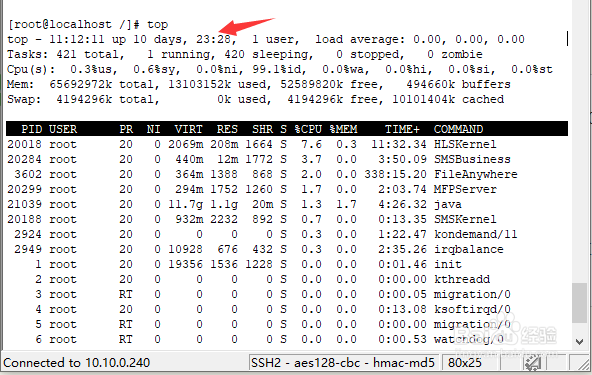Click the init process name

(447, 264)
